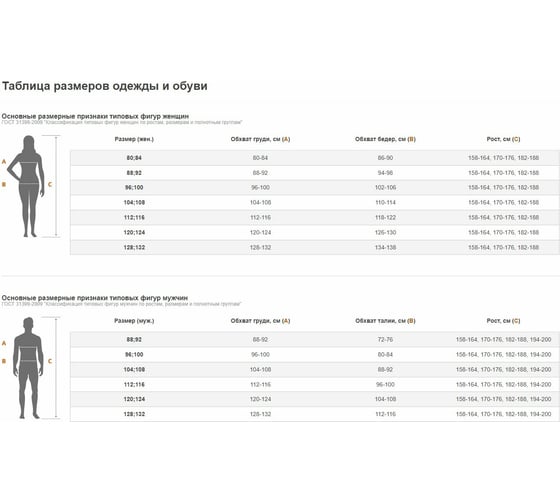
Task: Click height cell in men's 120;124 row
Action: (504, 399)
